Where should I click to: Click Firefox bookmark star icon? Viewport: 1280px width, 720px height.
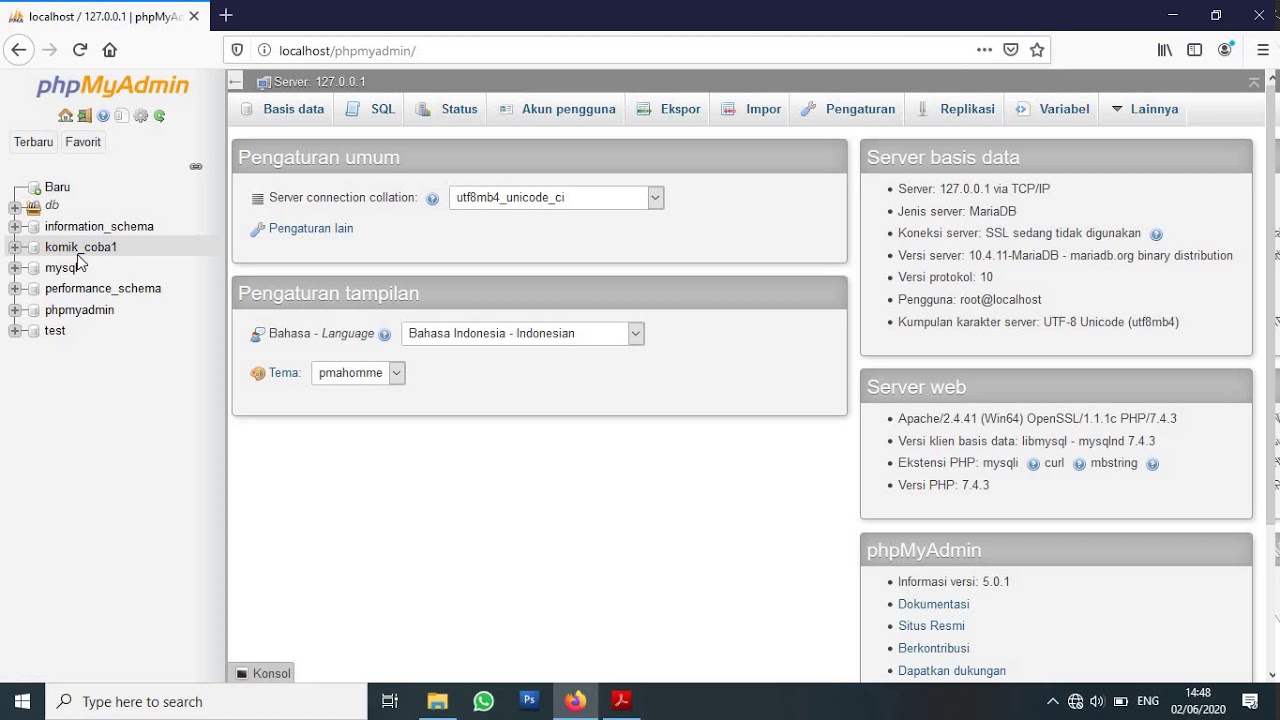click(1037, 50)
